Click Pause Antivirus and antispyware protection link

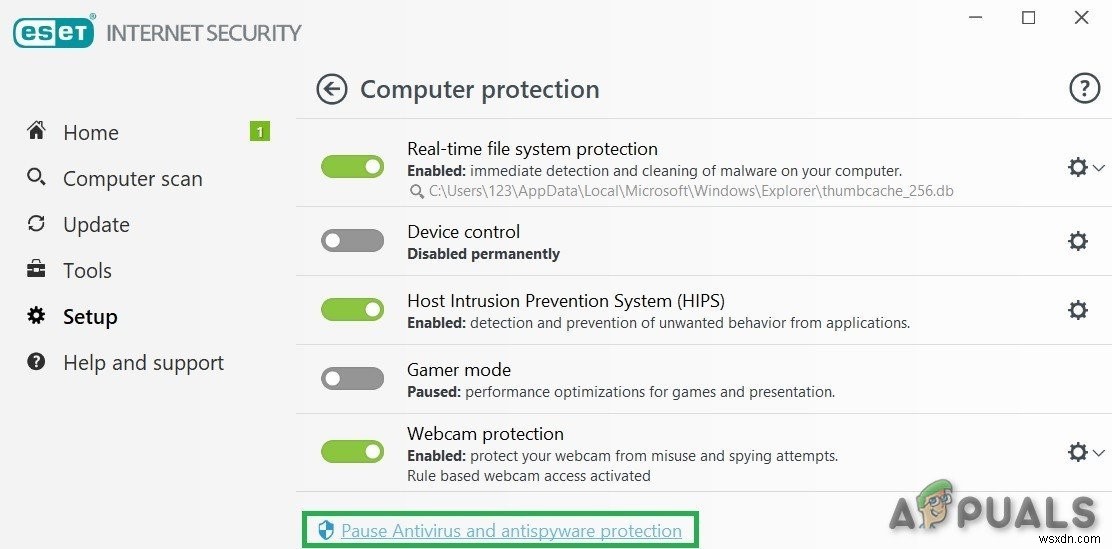pos(511,531)
